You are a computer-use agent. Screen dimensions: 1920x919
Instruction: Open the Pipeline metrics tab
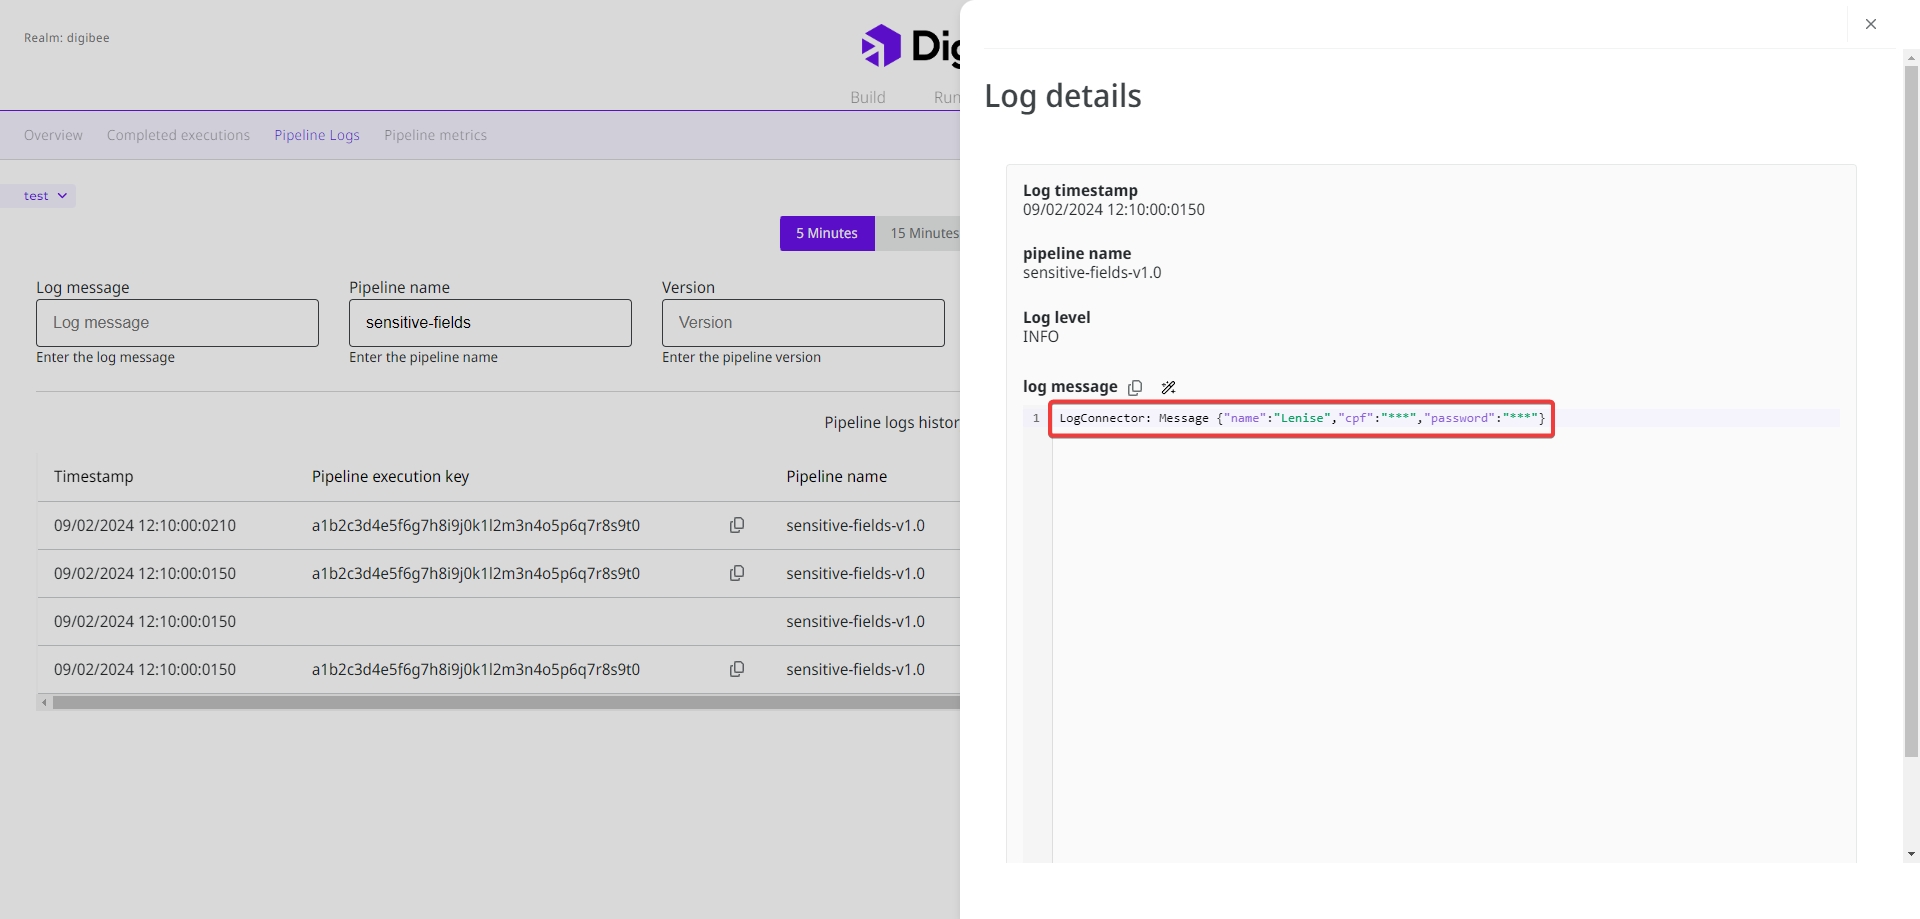(435, 135)
